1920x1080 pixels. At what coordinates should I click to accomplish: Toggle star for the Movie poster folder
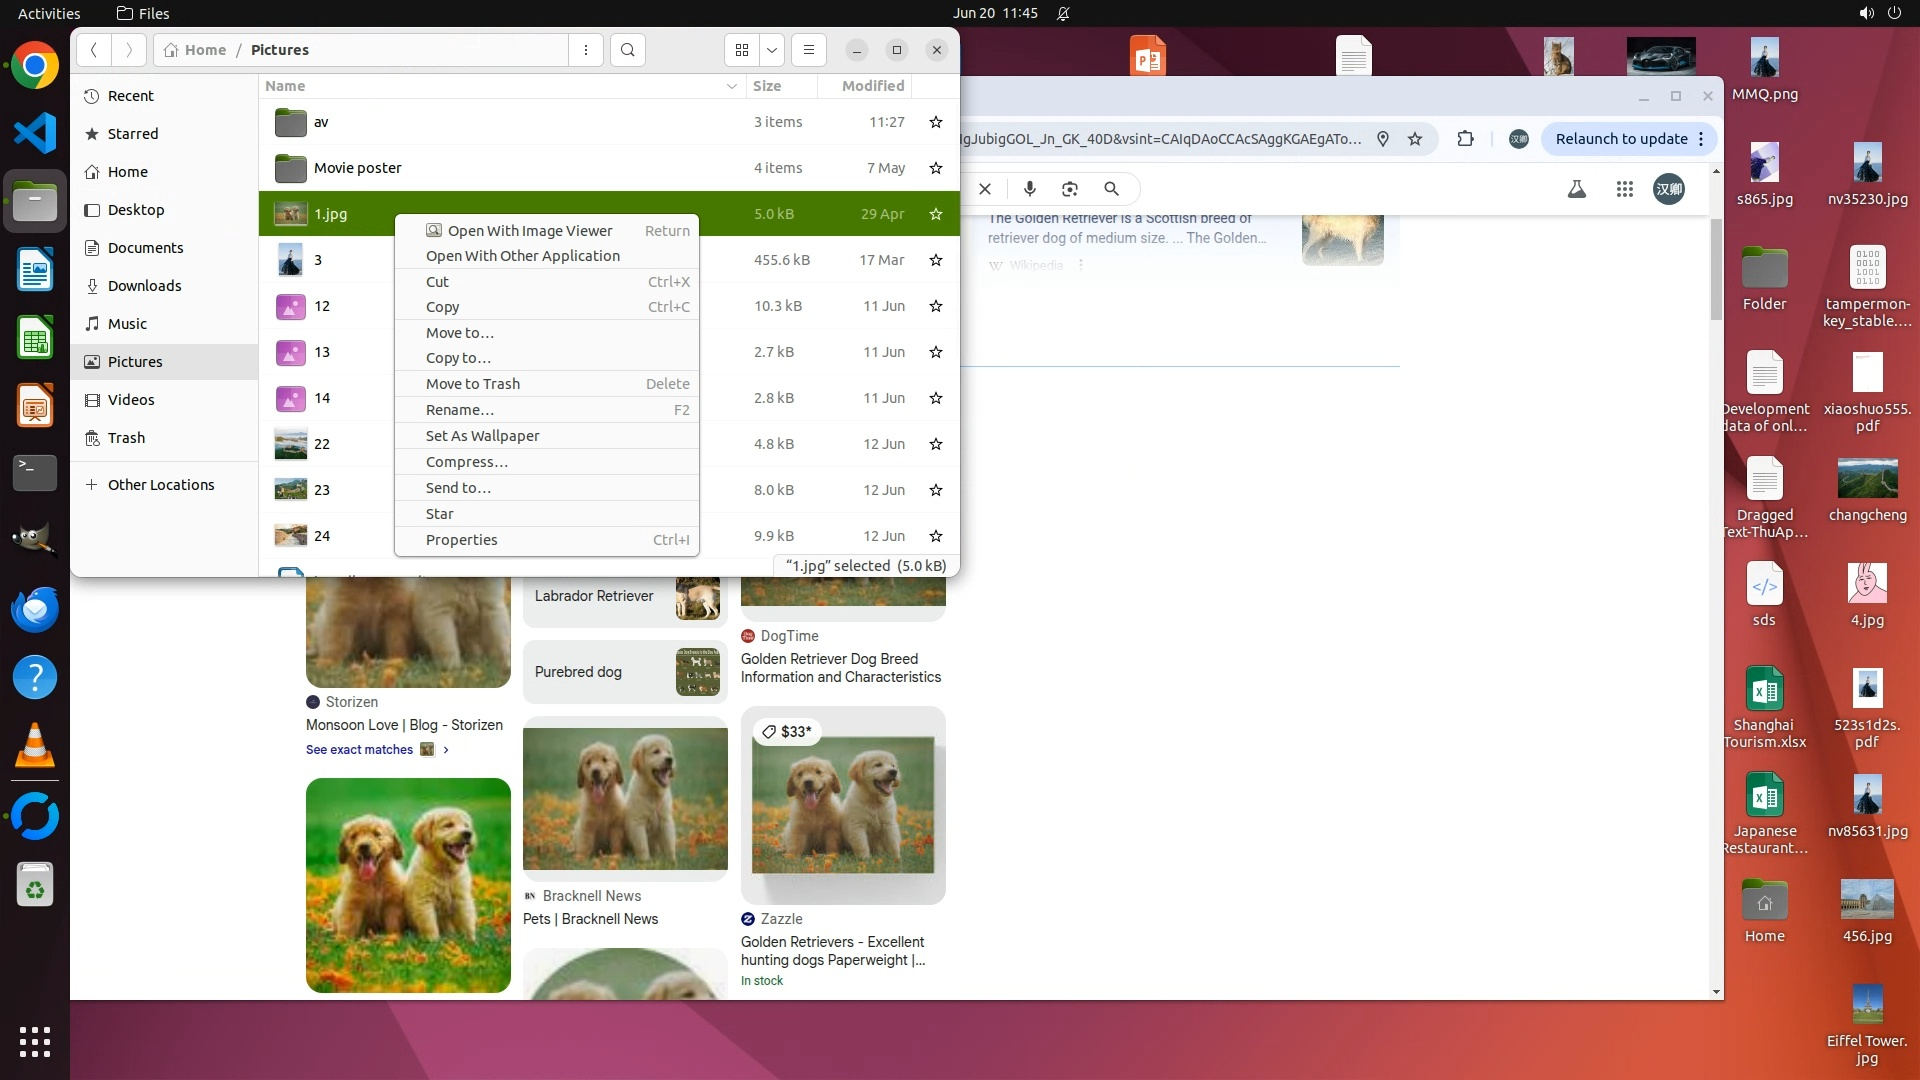pyautogui.click(x=936, y=168)
